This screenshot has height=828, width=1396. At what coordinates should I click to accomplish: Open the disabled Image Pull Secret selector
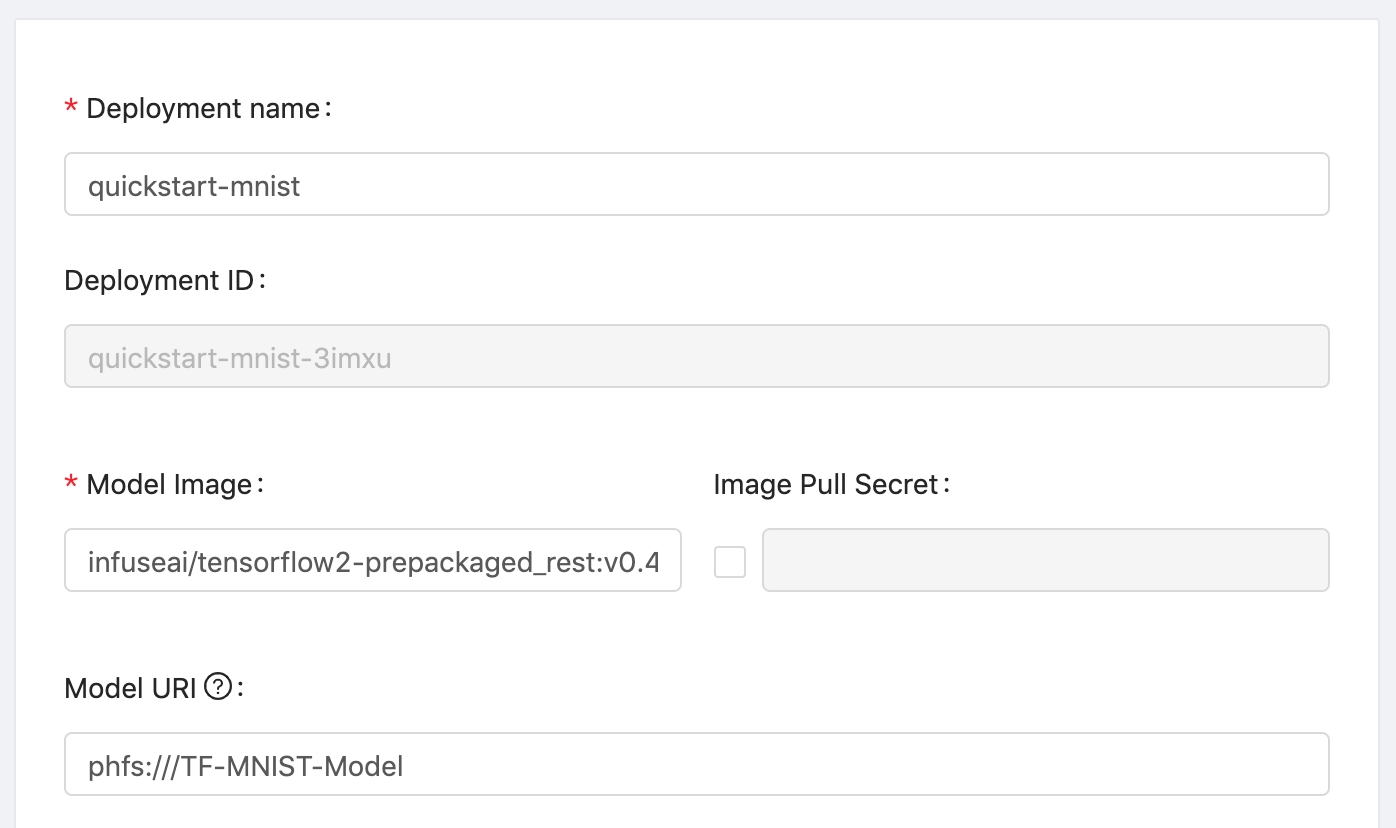tap(1045, 560)
